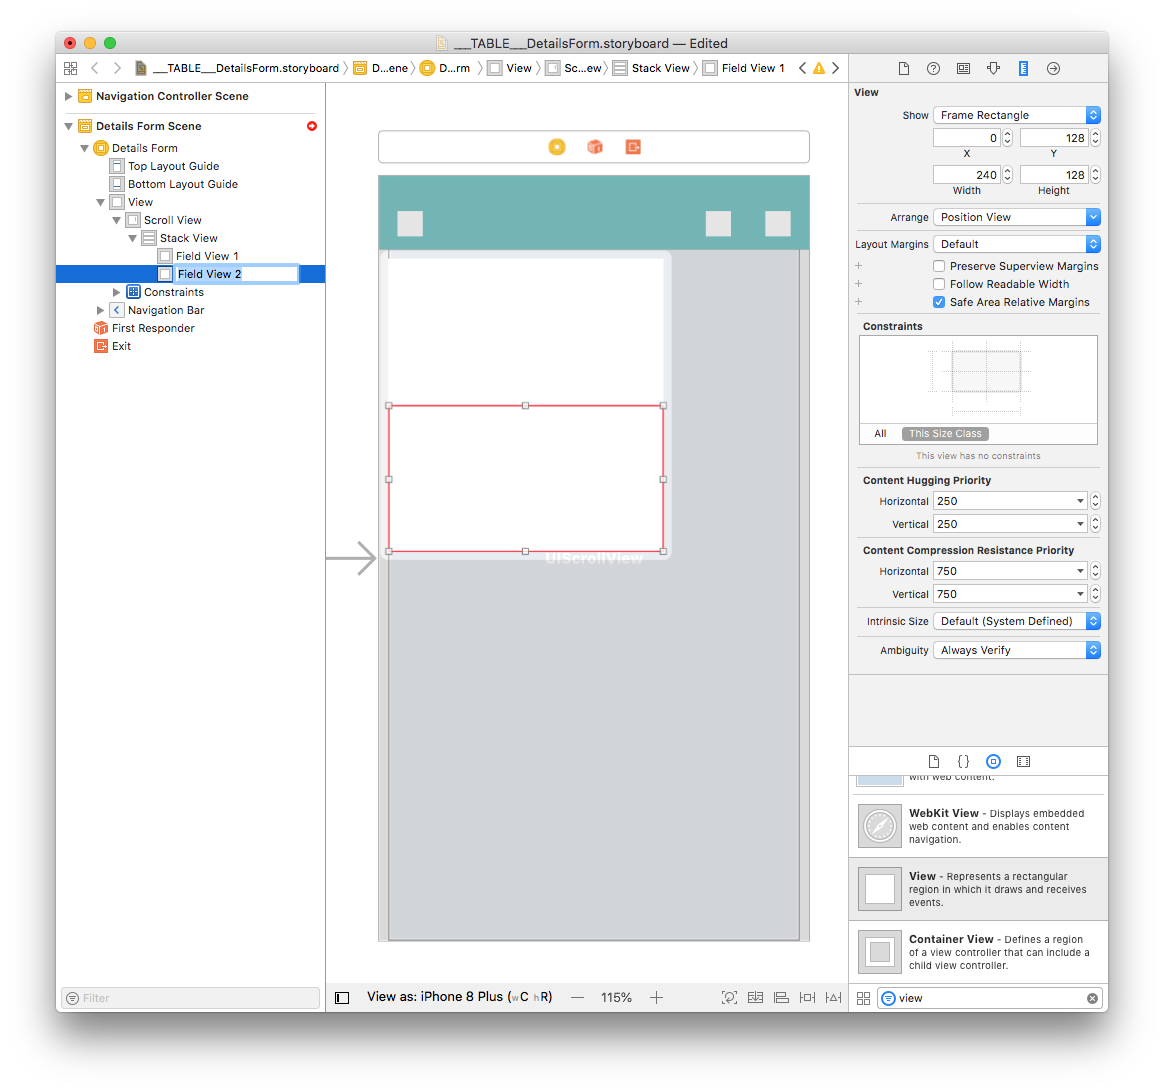The width and height of the screenshot is (1164, 1092).
Task: Enable Preserve Superview Margins
Action: (939, 266)
